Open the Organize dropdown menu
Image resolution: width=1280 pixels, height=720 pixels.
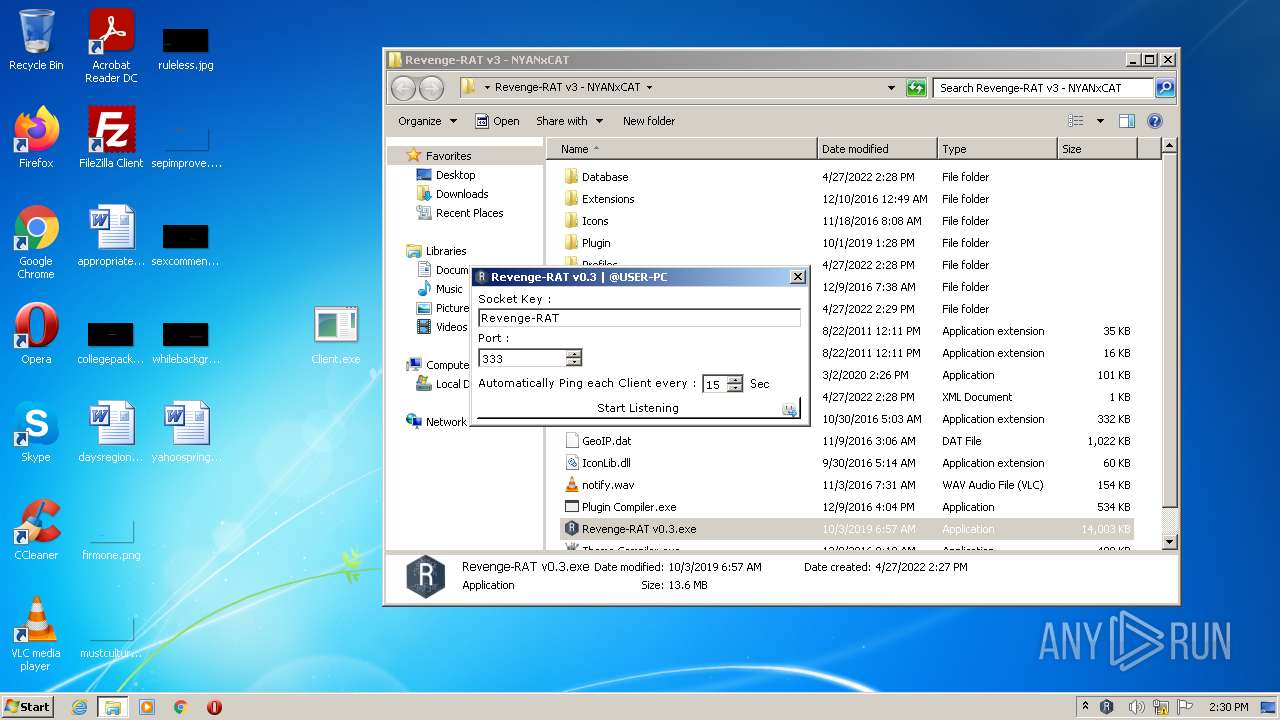(x=427, y=121)
